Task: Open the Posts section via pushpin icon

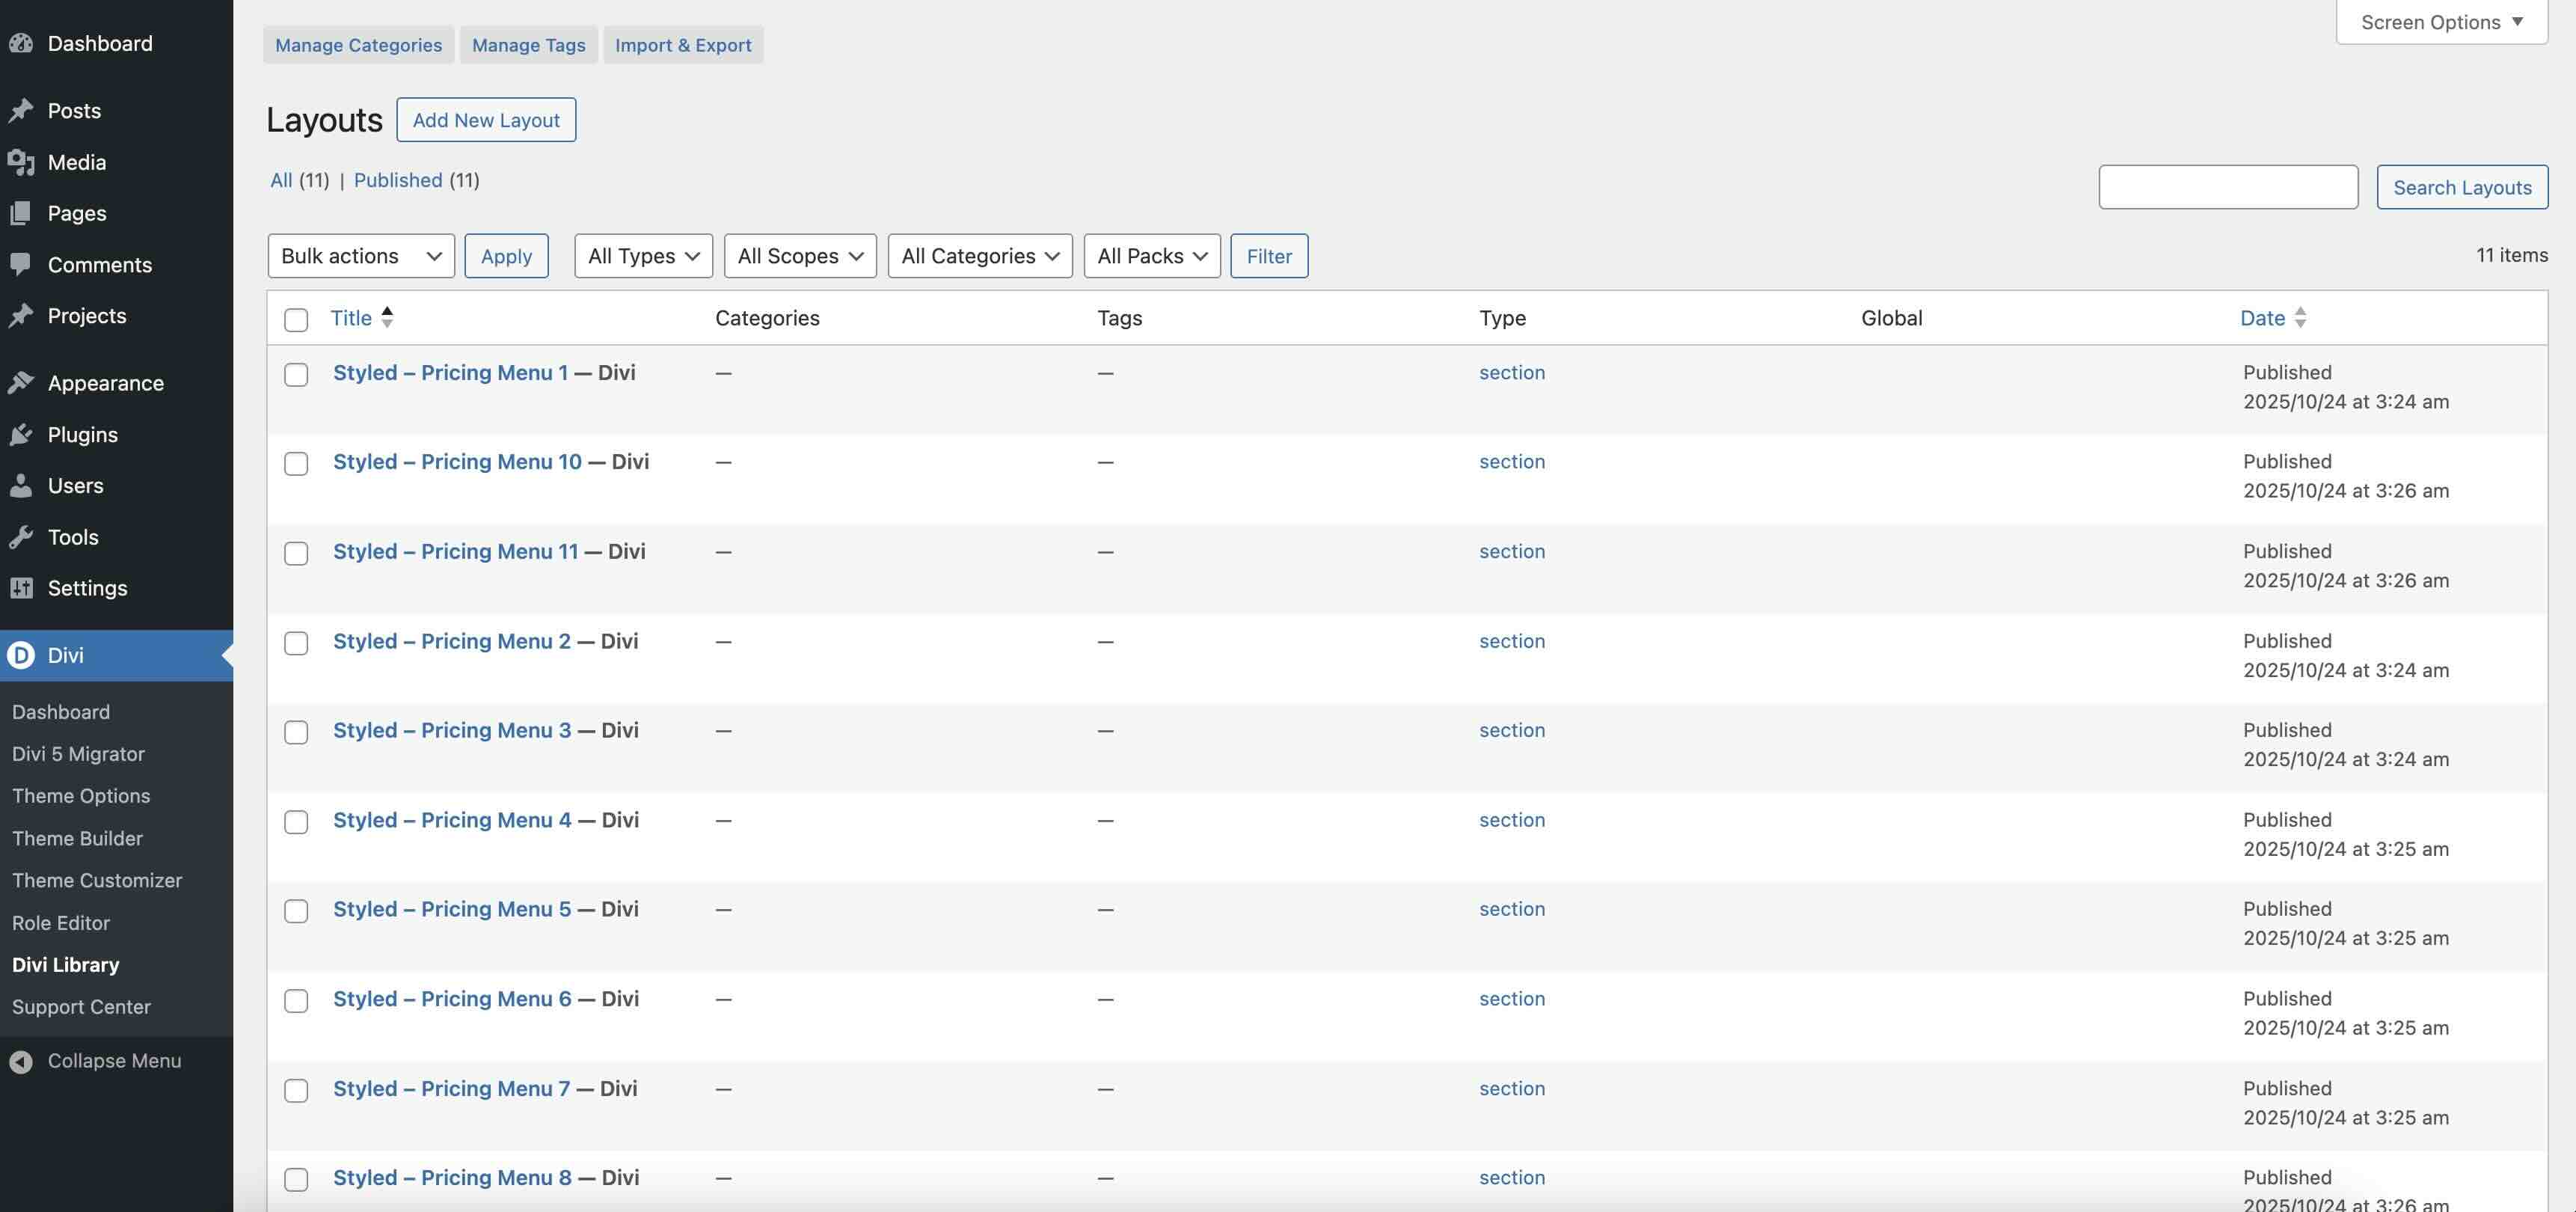Action: [23, 110]
